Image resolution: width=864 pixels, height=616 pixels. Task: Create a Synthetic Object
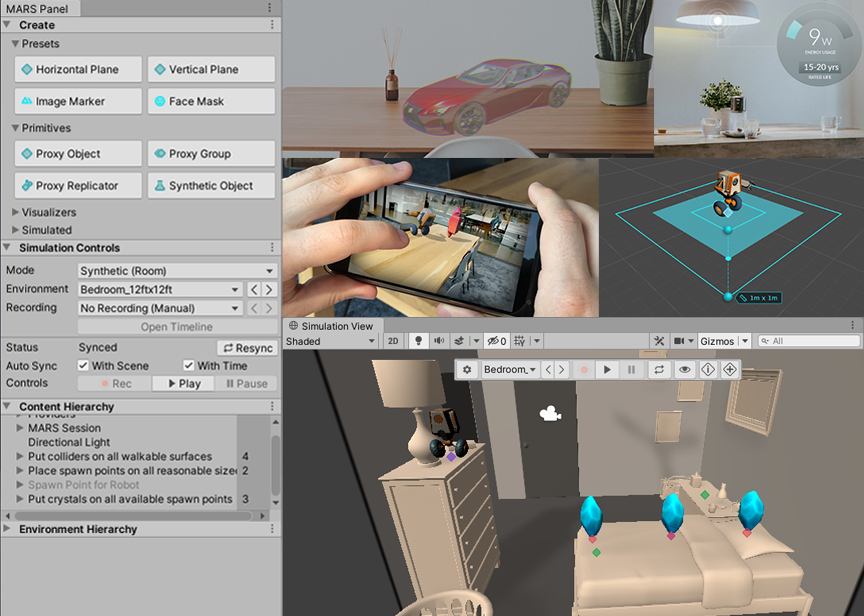(211, 184)
